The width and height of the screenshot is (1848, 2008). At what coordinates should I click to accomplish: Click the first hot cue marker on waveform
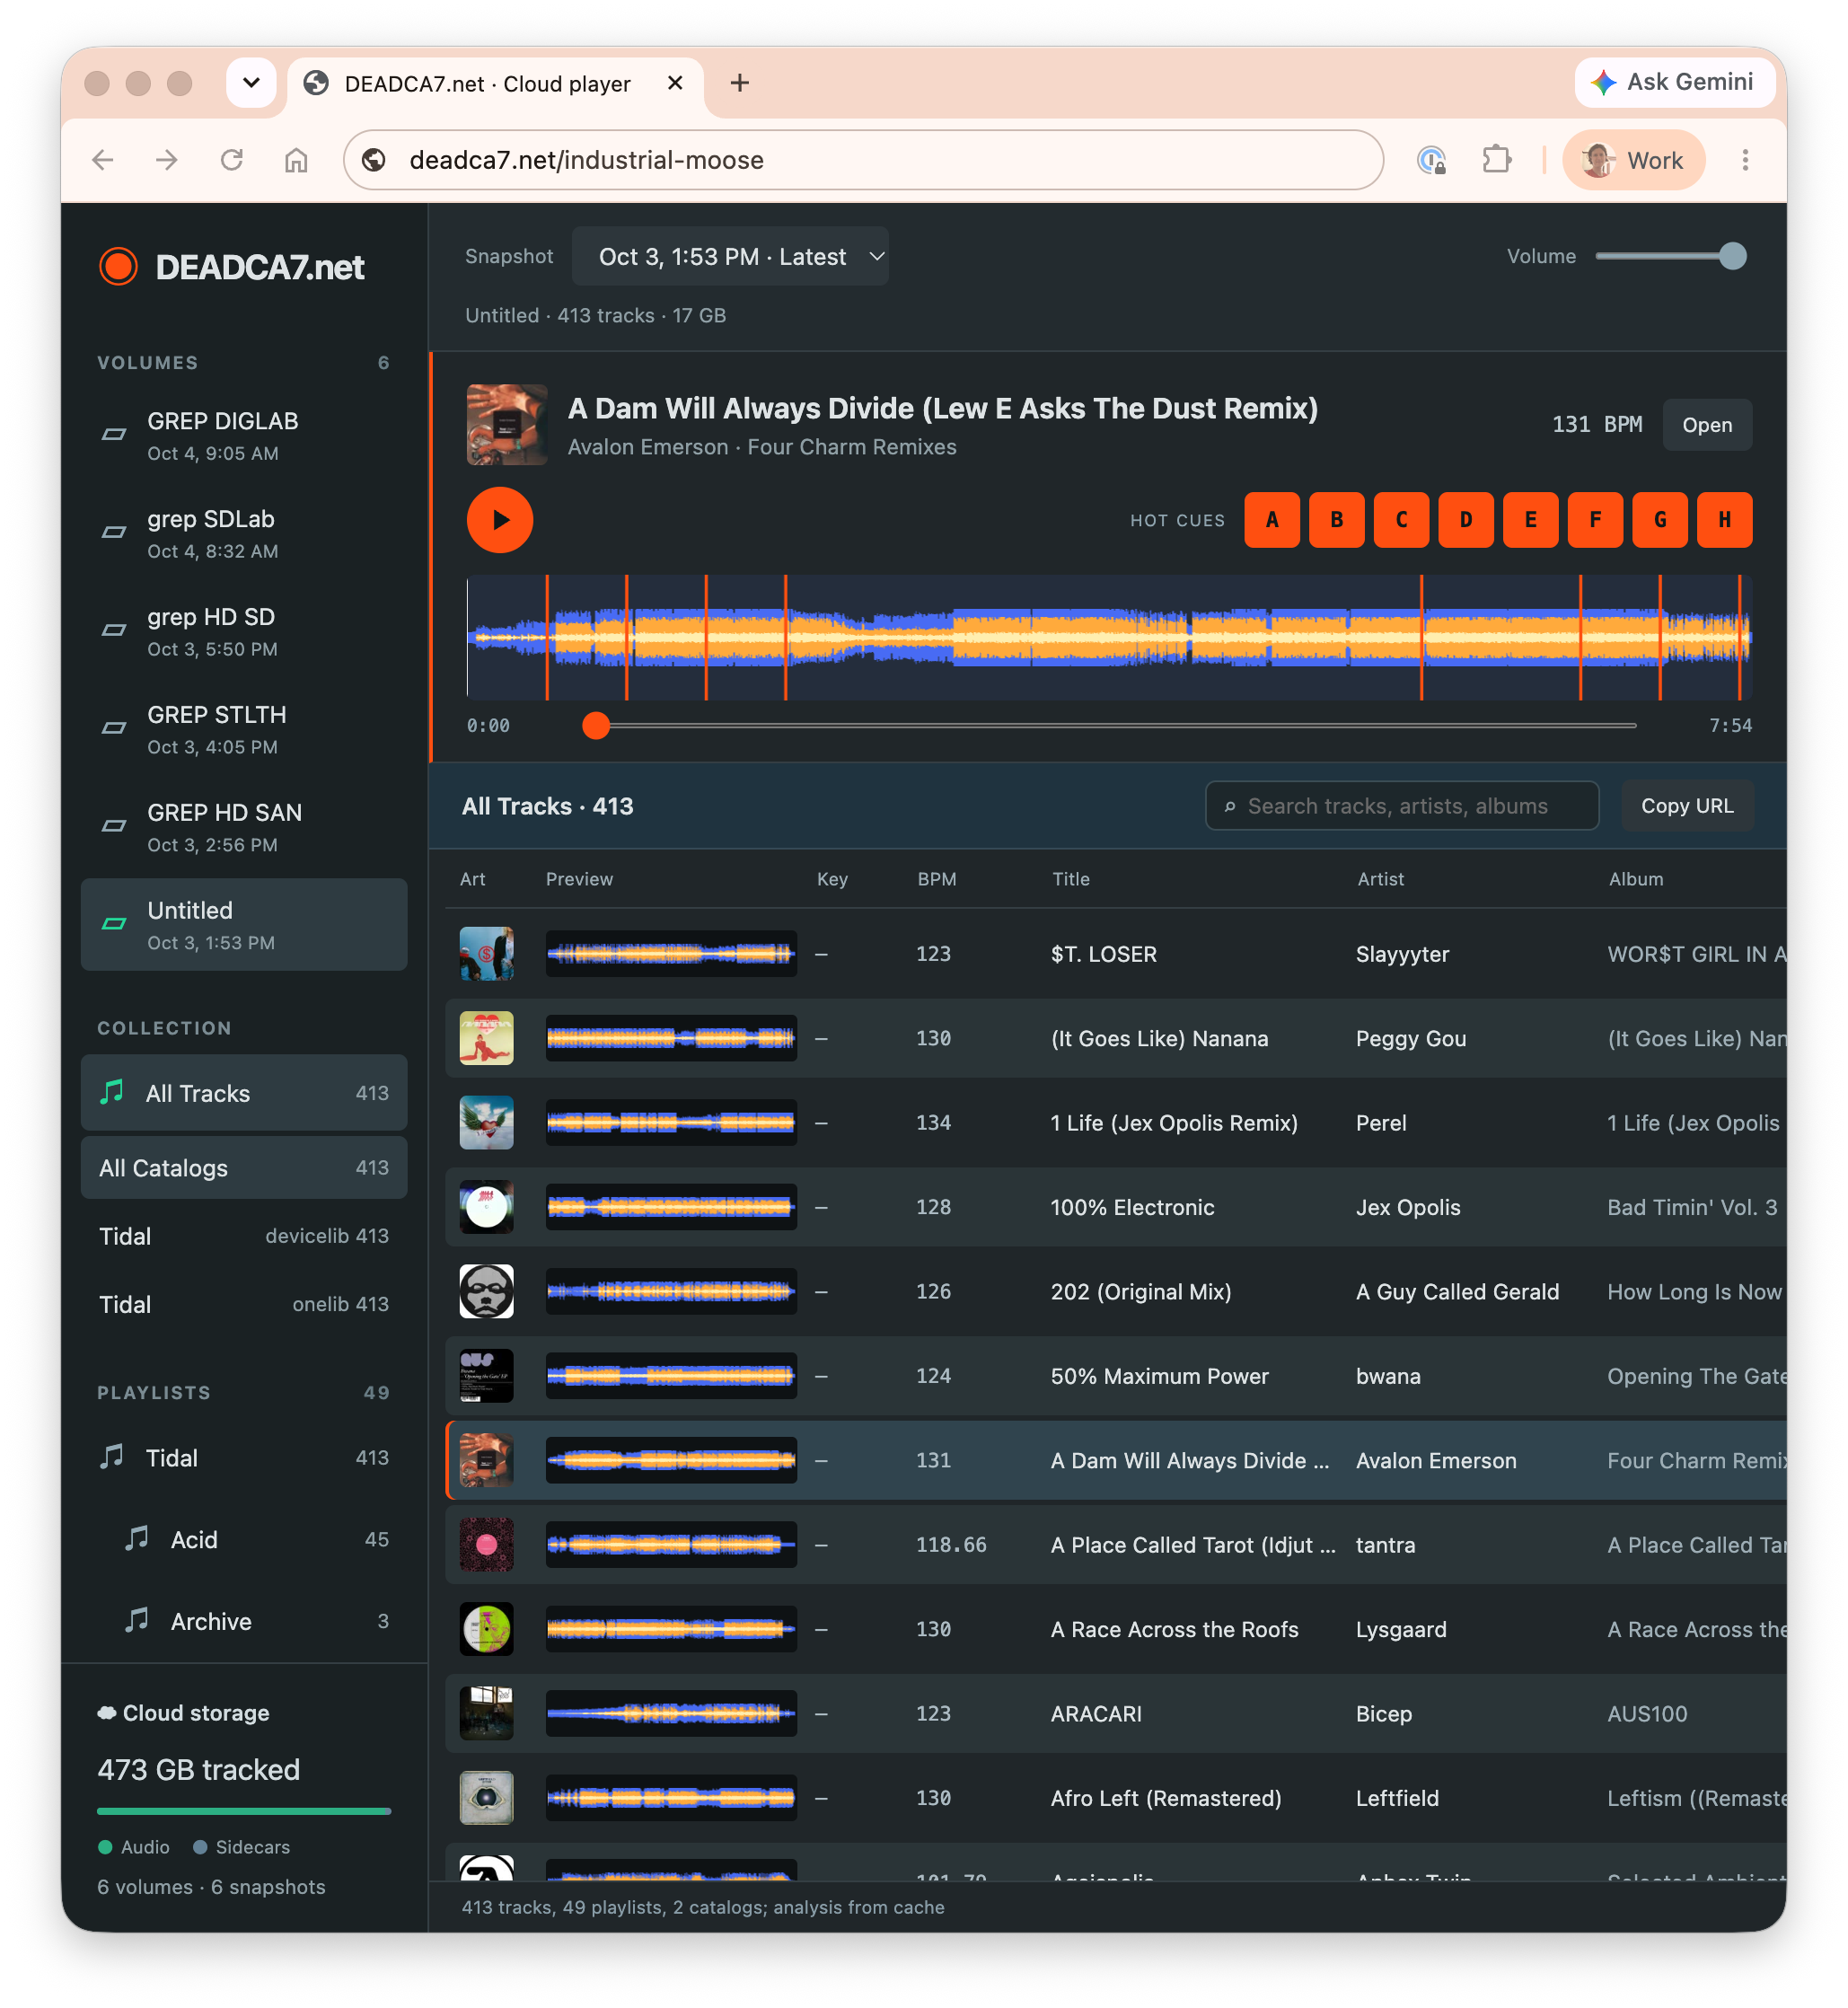547,637
